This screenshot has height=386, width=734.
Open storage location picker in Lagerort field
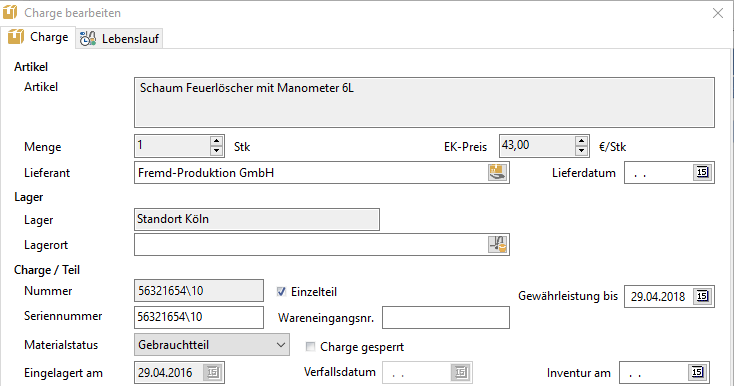click(498, 245)
